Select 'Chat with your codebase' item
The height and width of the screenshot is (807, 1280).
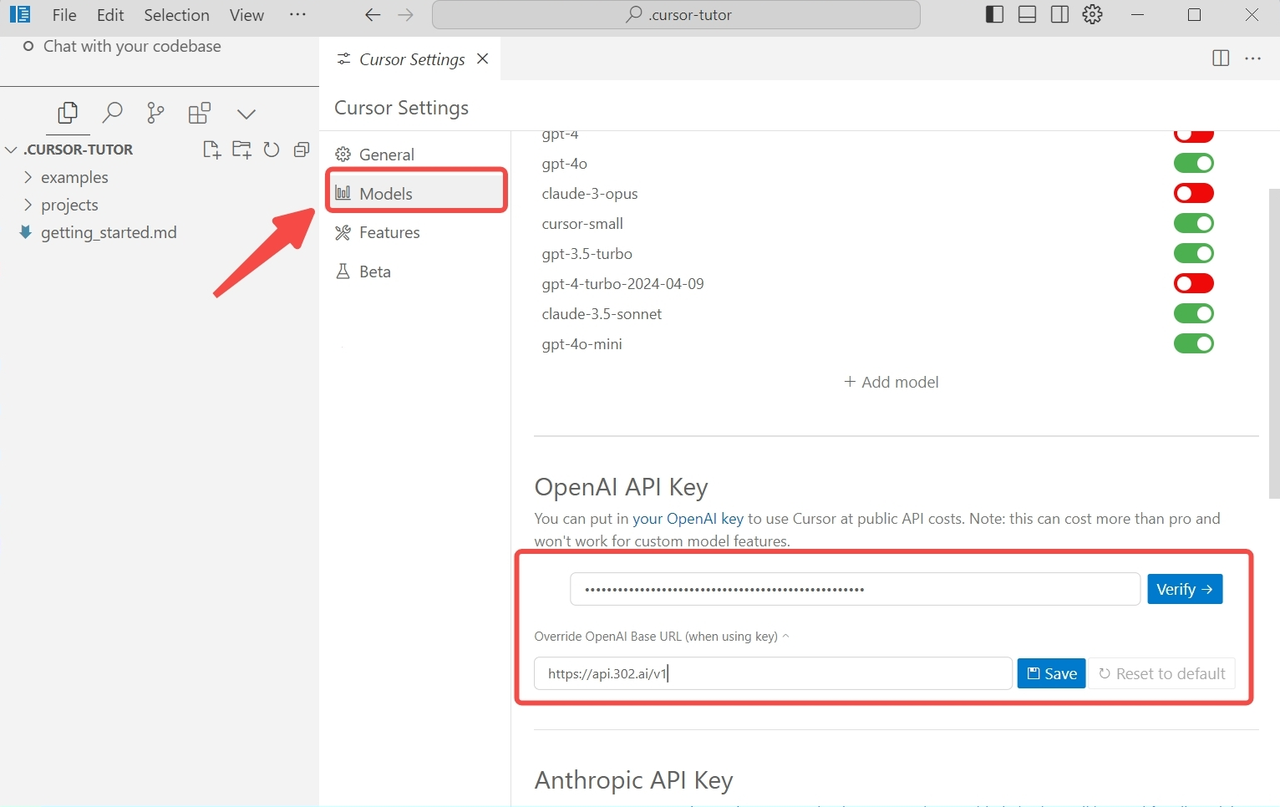(132, 46)
